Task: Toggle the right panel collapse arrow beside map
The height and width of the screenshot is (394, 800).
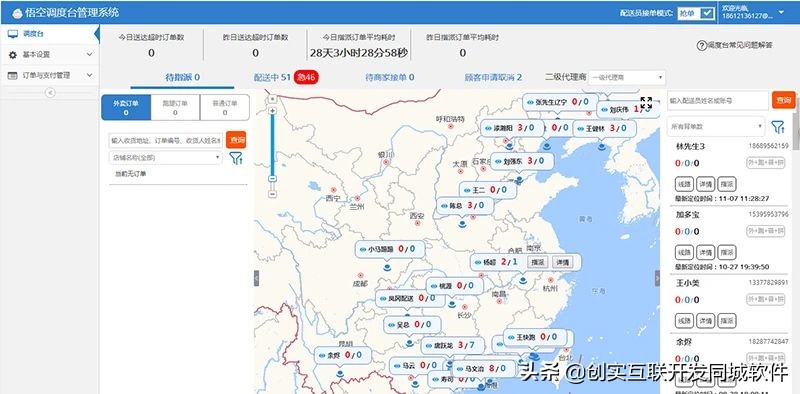Action: [x=657, y=278]
